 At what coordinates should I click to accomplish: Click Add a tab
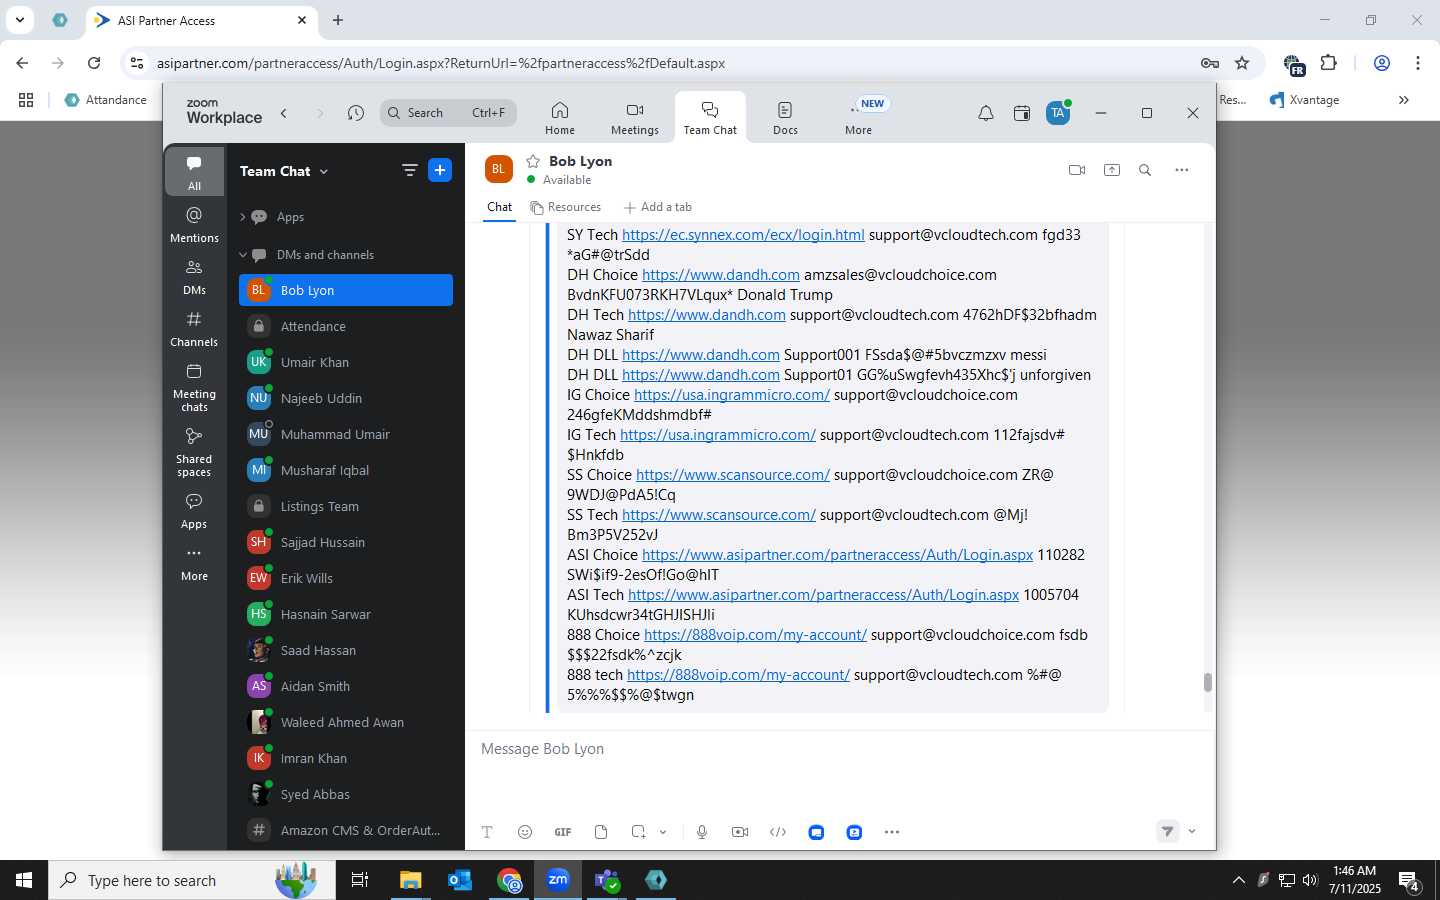tap(658, 207)
